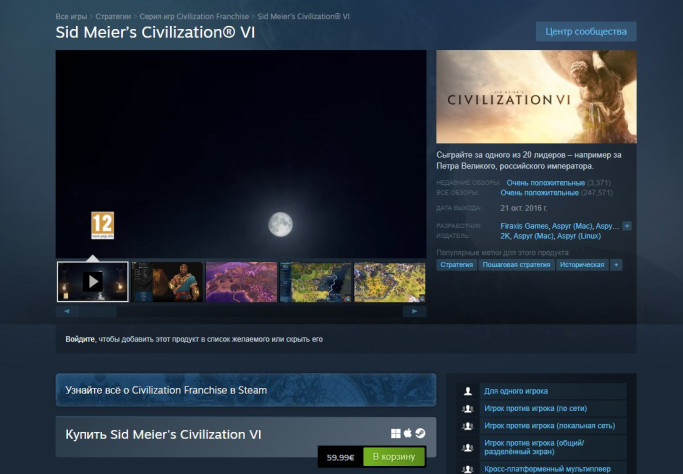Click the single-player person icon
Screen dimensions: 683x474
468,391
